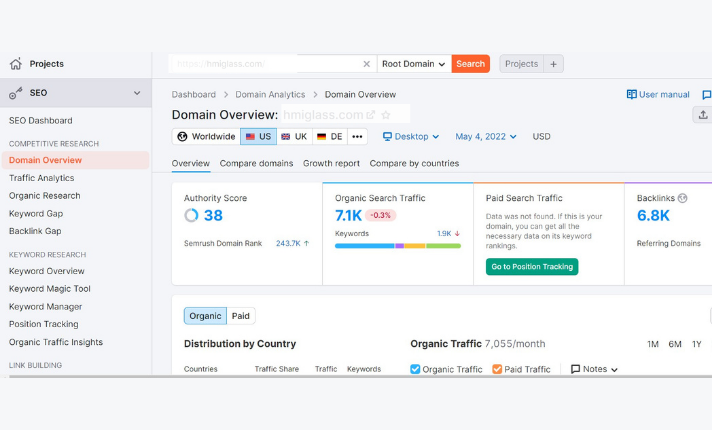The height and width of the screenshot is (430, 712).
Task: Click the feedback chat icon top right
Action: click(707, 94)
